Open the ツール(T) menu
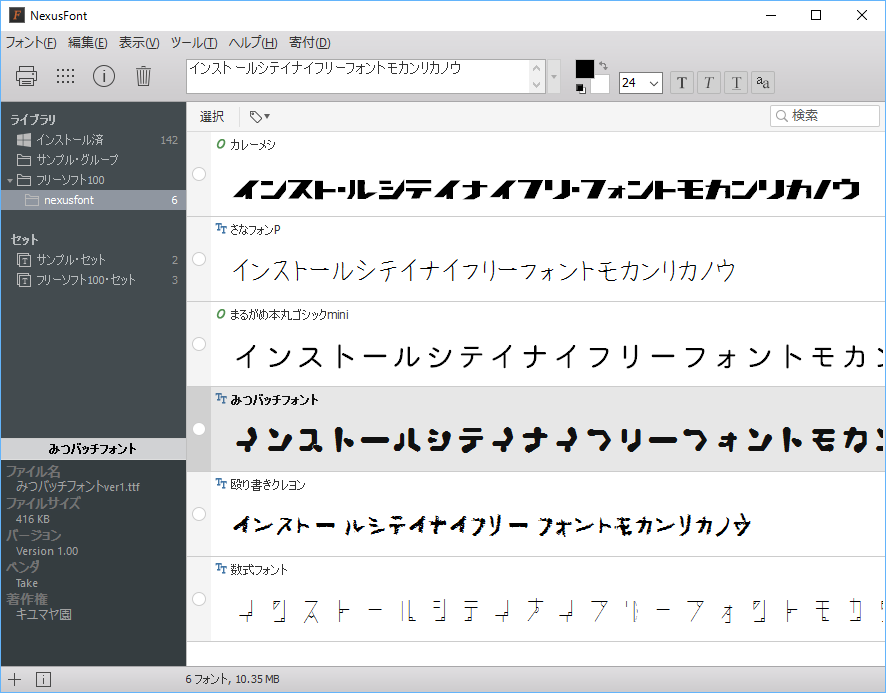Image resolution: width=886 pixels, height=693 pixels. (x=193, y=43)
